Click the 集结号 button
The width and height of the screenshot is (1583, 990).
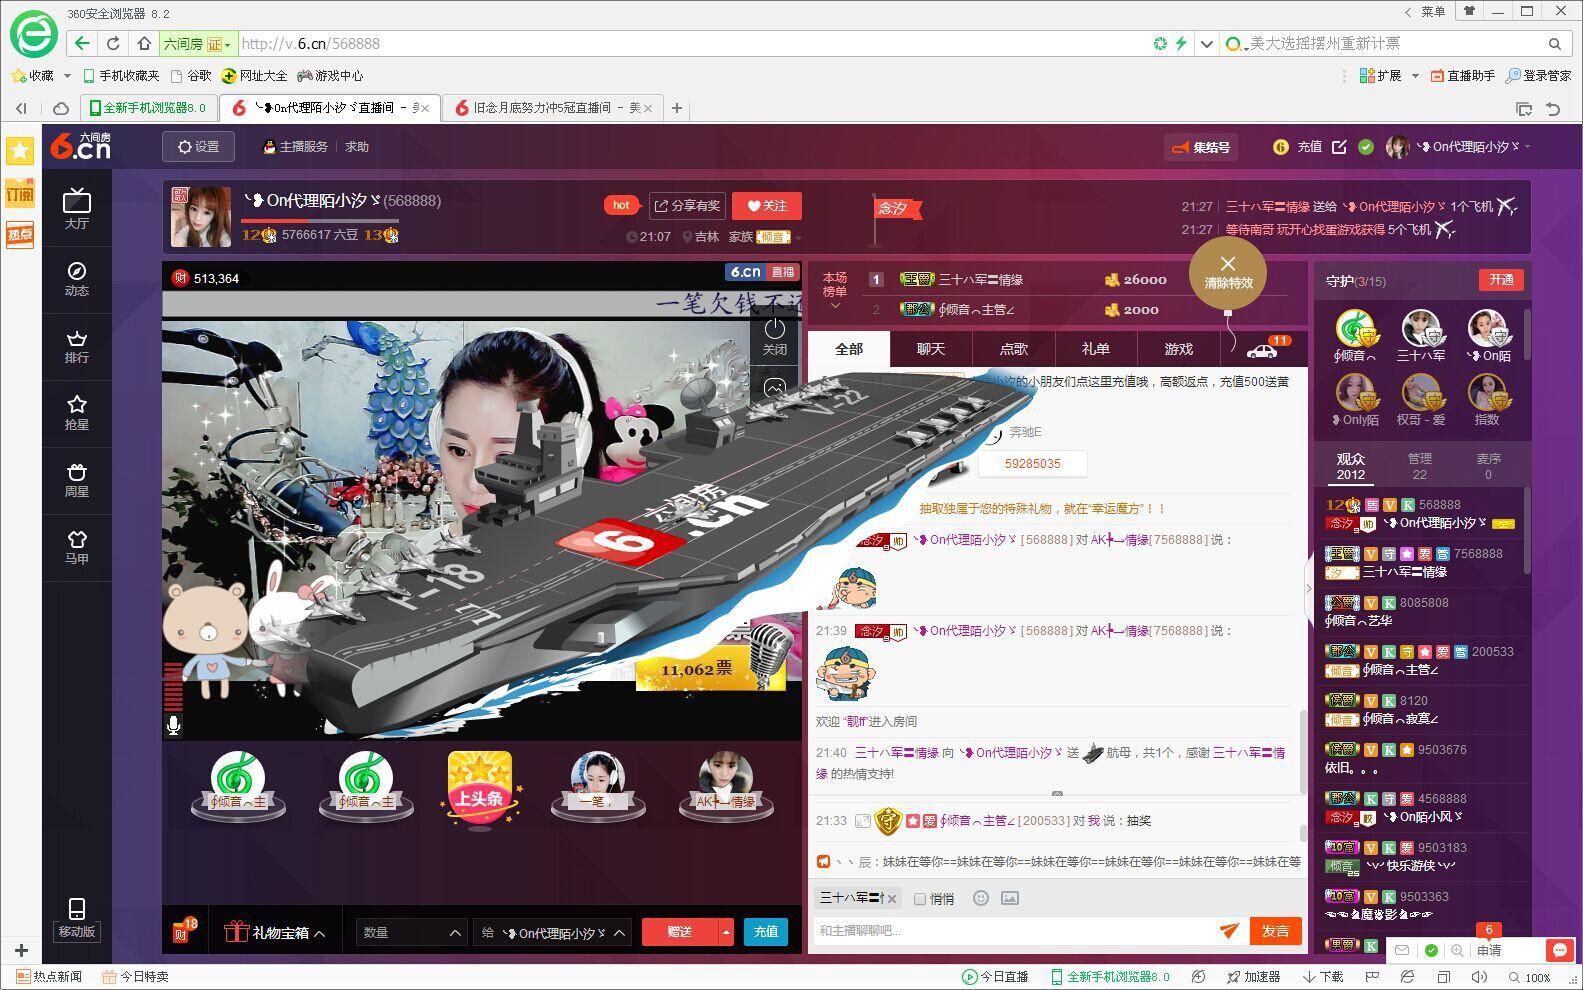click(x=1201, y=147)
